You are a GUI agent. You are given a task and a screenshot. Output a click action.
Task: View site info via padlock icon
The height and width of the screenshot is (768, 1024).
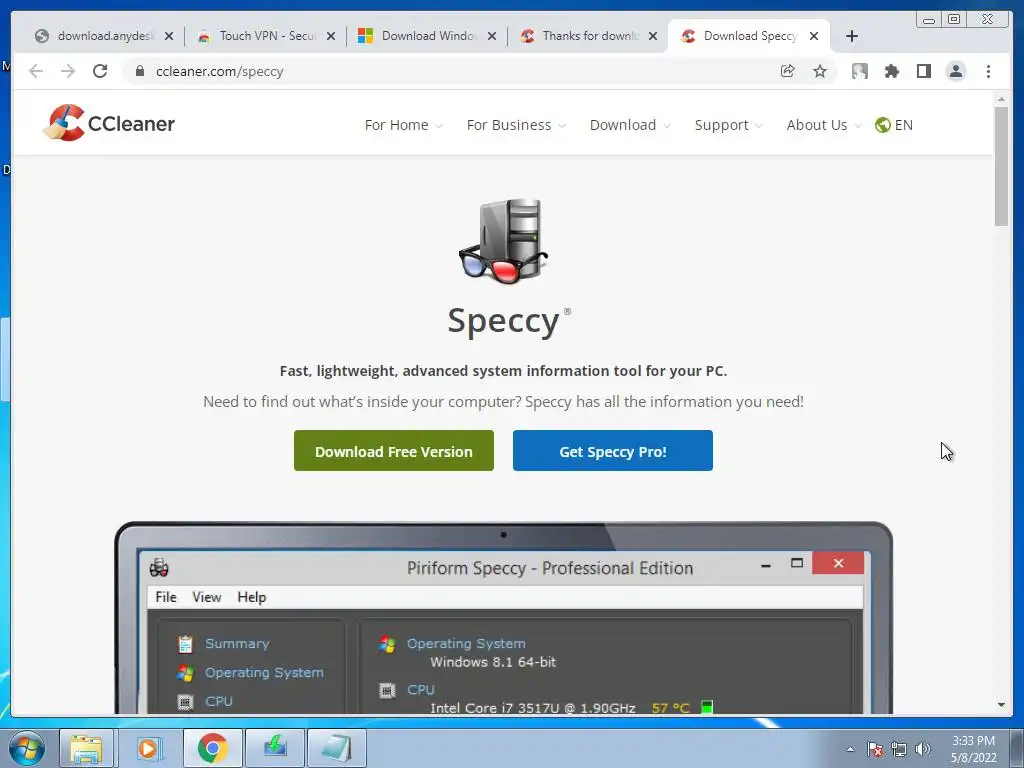pyautogui.click(x=139, y=71)
